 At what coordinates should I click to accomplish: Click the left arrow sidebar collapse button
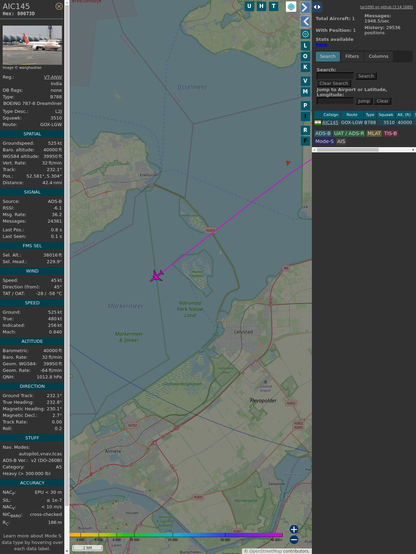tap(305, 22)
